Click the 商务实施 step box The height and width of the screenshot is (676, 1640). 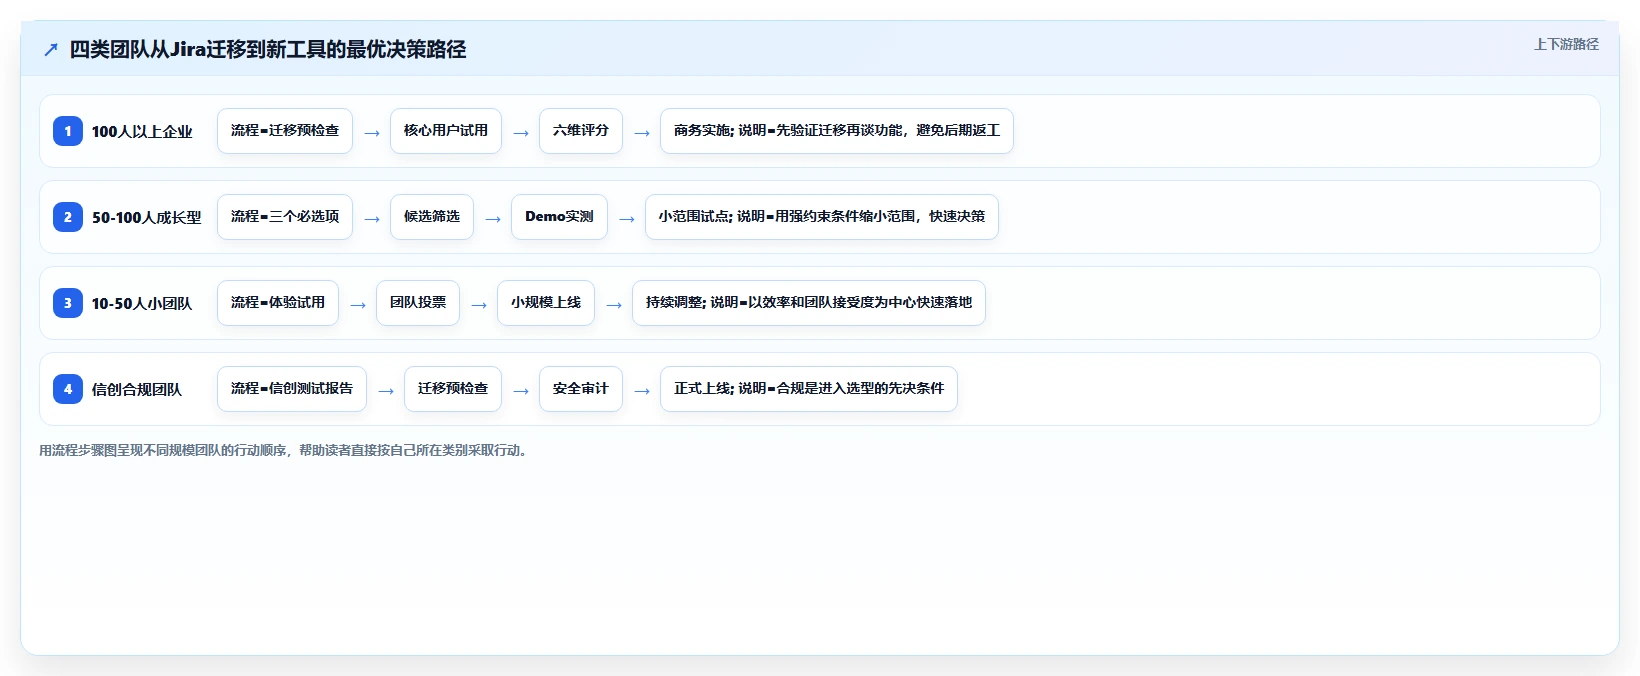pos(837,131)
